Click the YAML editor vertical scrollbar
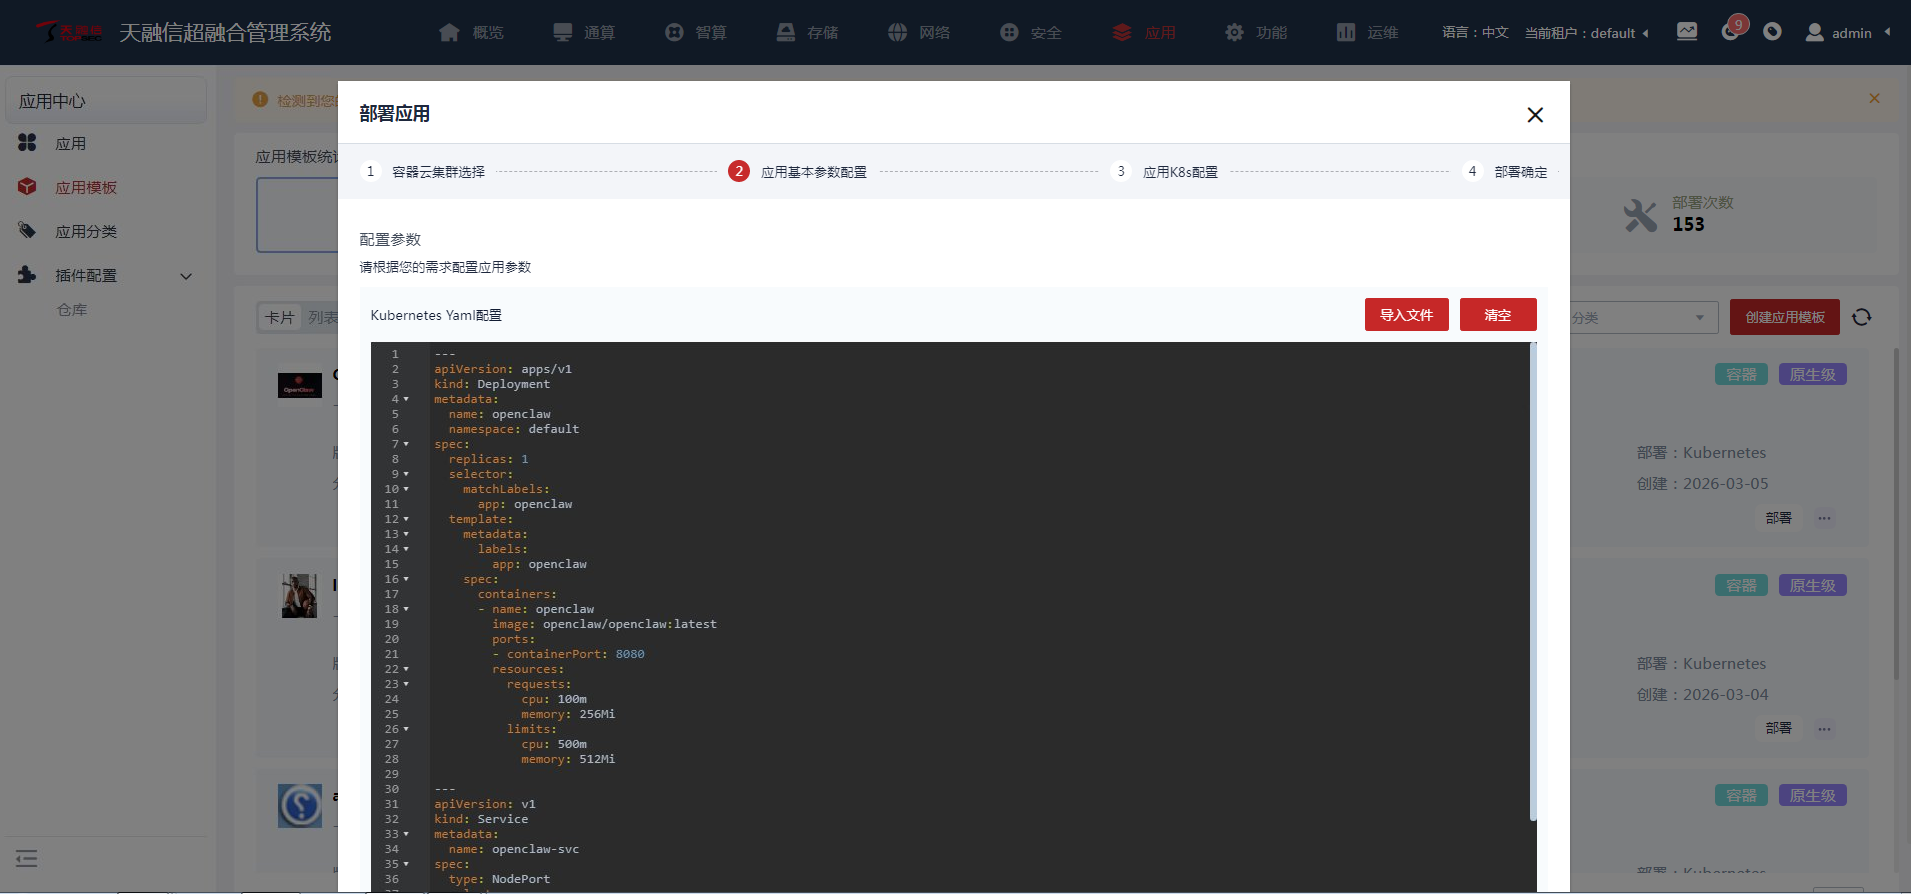This screenshot has height=894, width=1911. [x=1533, y=580]
